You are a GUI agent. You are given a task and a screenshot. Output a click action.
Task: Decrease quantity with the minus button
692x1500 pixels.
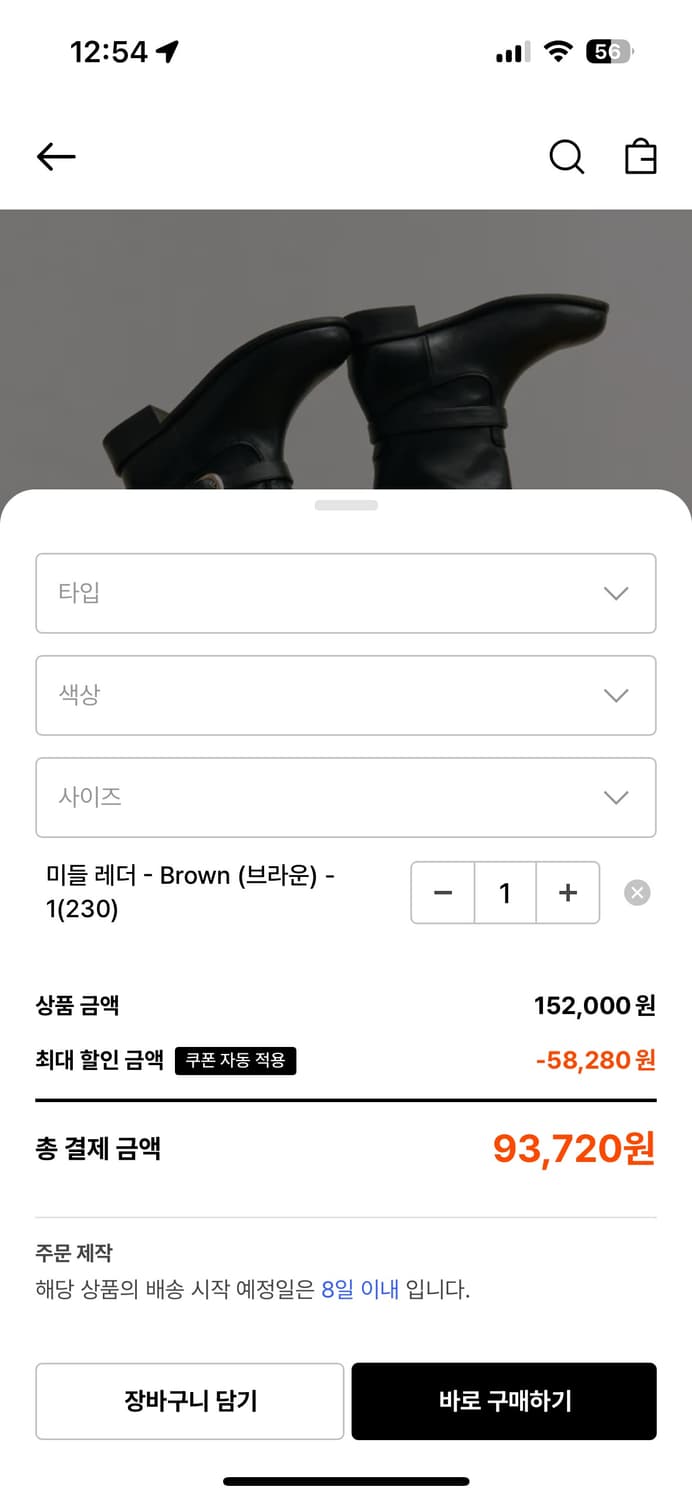(x=442, y=893)
